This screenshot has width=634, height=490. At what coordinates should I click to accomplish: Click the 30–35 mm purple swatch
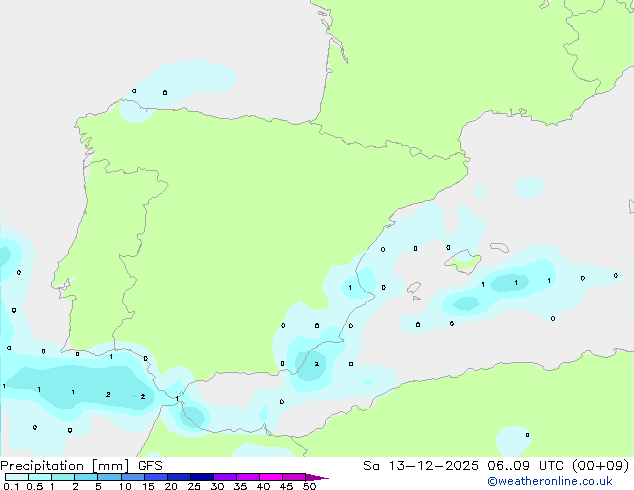pos(225,477)
